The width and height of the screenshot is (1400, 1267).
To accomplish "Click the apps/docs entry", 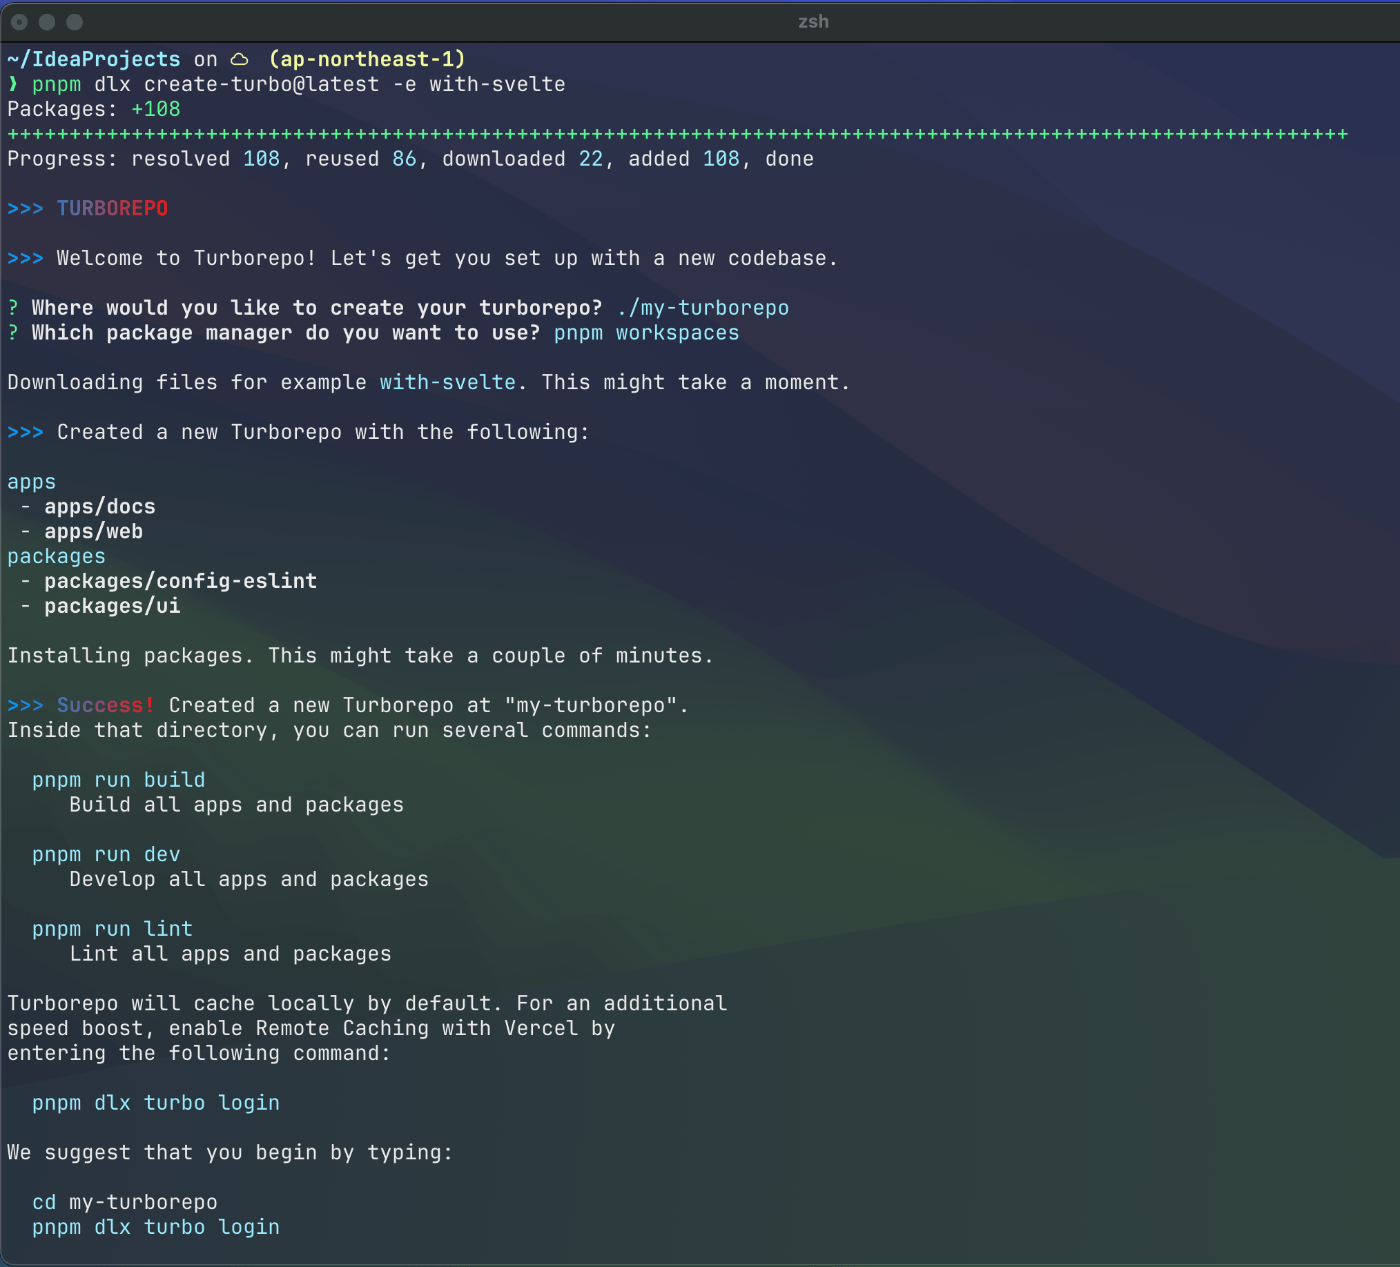I will tap(100, 507).
